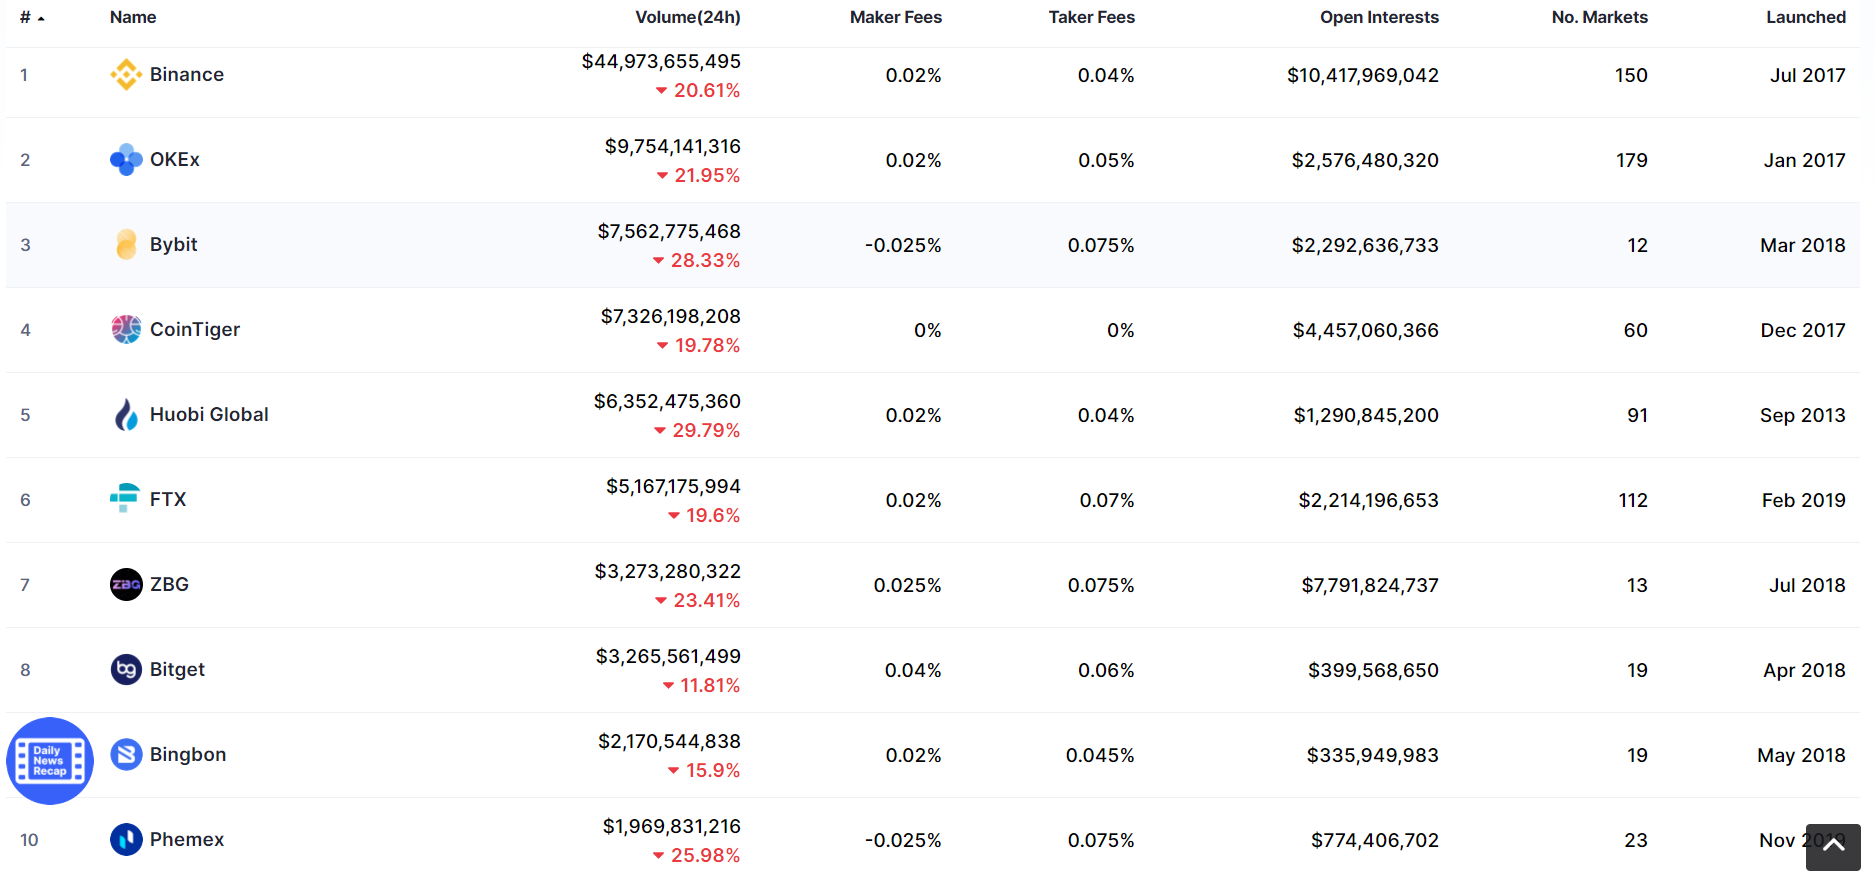Click the Huobi Global flame logo

[126, 415]
